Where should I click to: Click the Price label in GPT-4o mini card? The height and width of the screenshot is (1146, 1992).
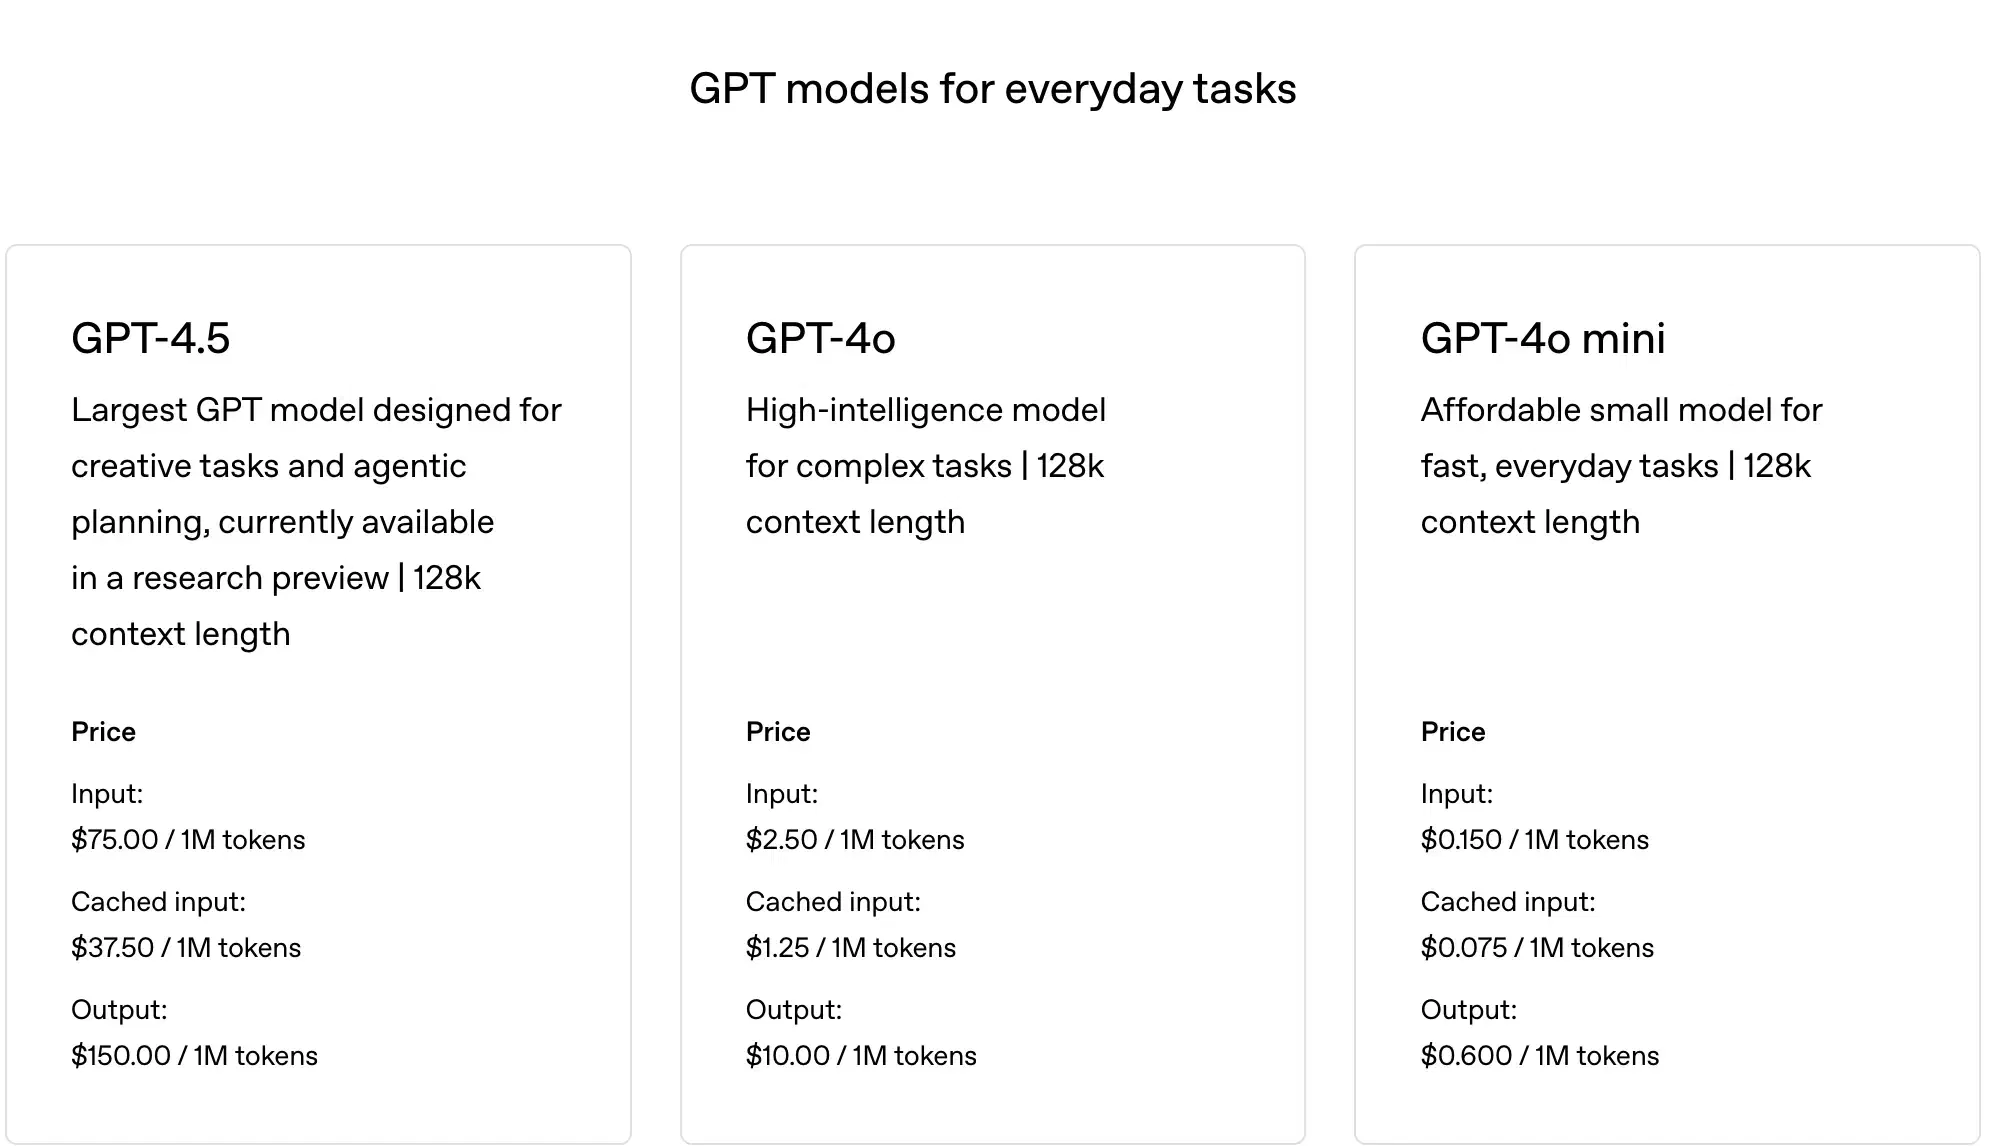coord(1452,732)
